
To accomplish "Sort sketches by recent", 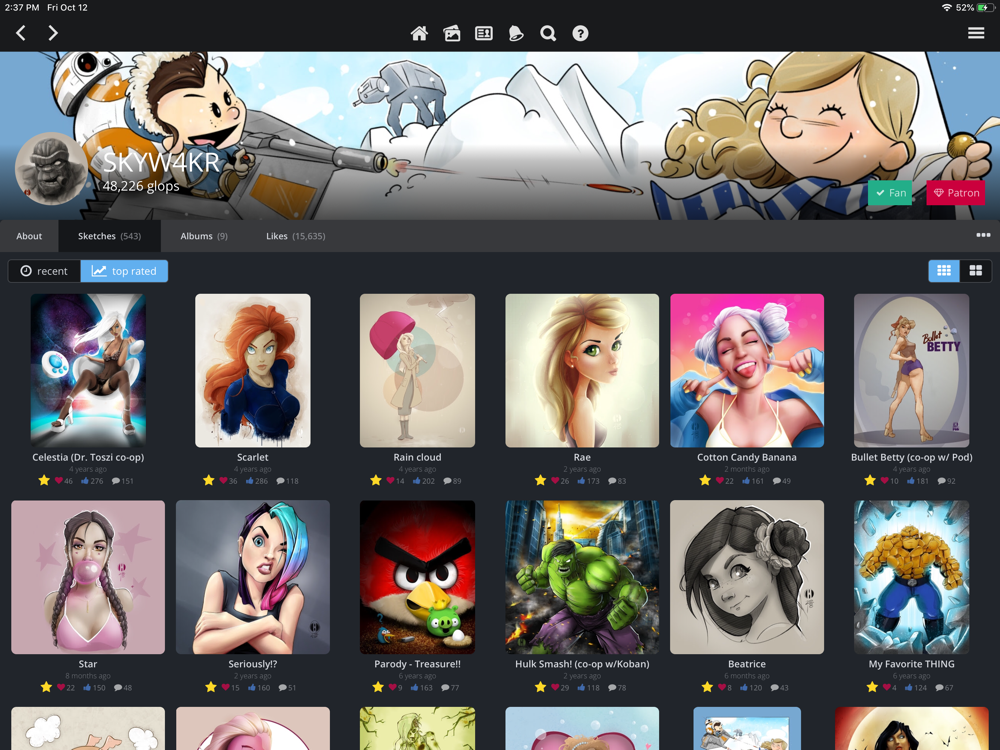I will pyautogui.click(x=44, y=271).
